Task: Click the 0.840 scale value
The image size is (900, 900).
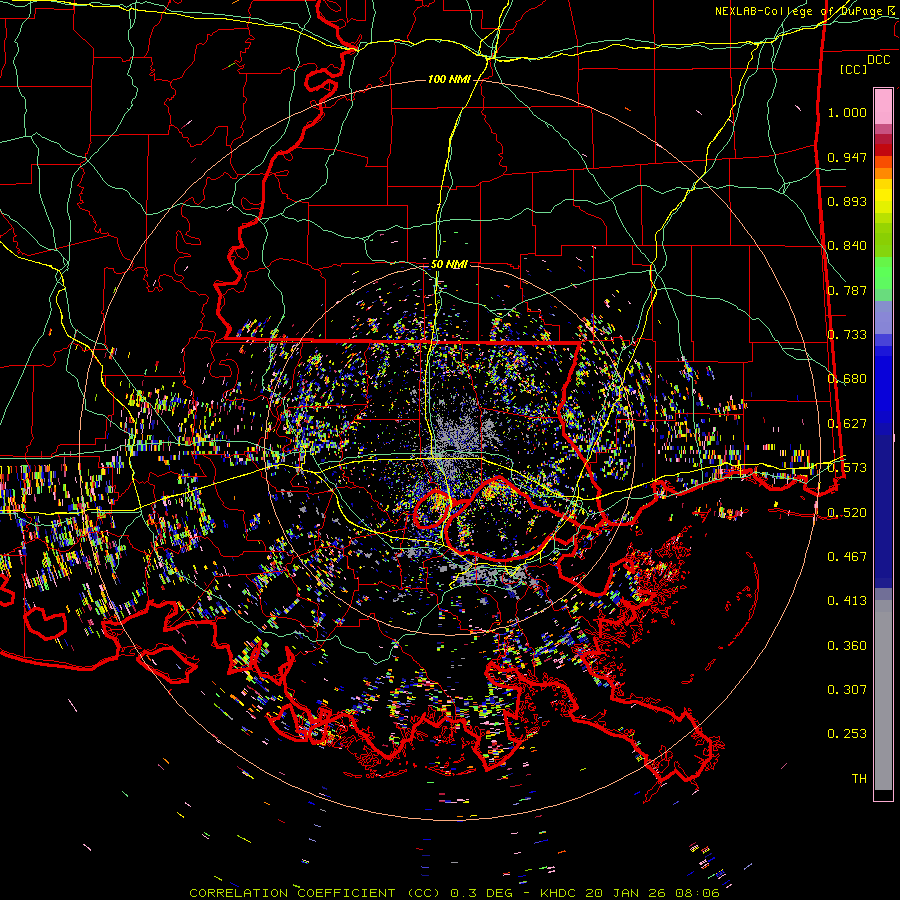Action: tap(847, 246)
